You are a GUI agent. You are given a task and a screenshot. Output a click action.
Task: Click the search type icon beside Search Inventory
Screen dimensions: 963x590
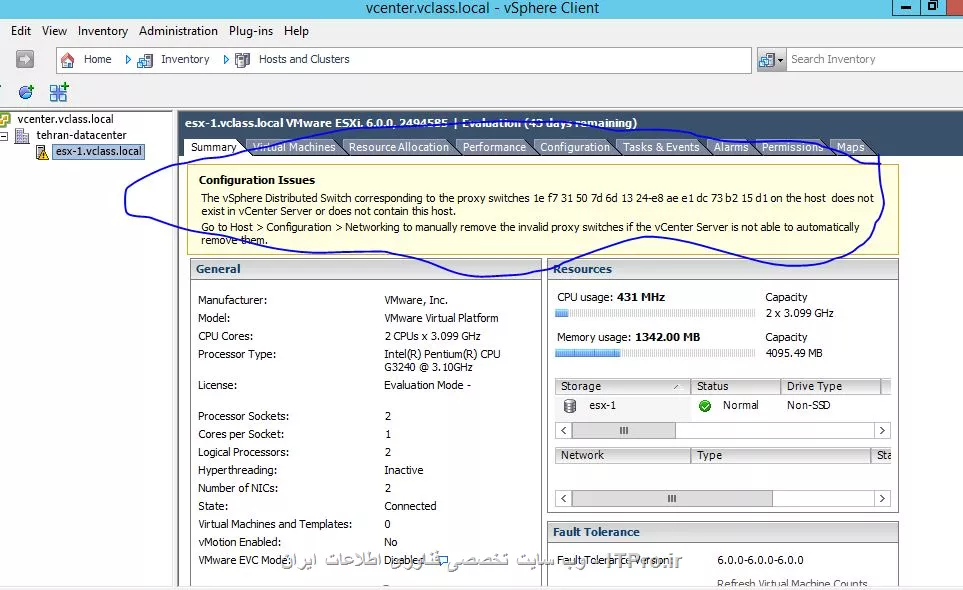tap(766, 60)
